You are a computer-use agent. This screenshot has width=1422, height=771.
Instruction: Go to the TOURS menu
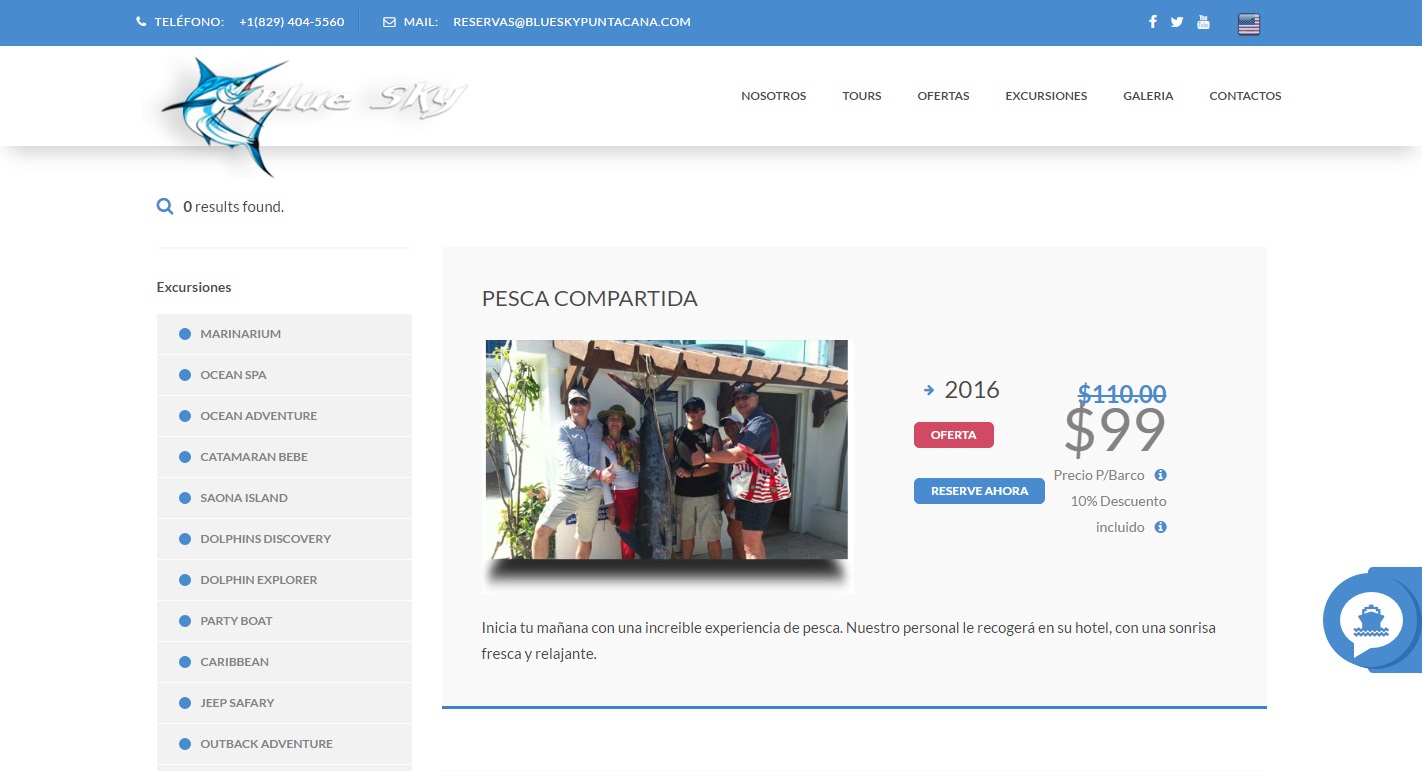(x=862, y=96)
